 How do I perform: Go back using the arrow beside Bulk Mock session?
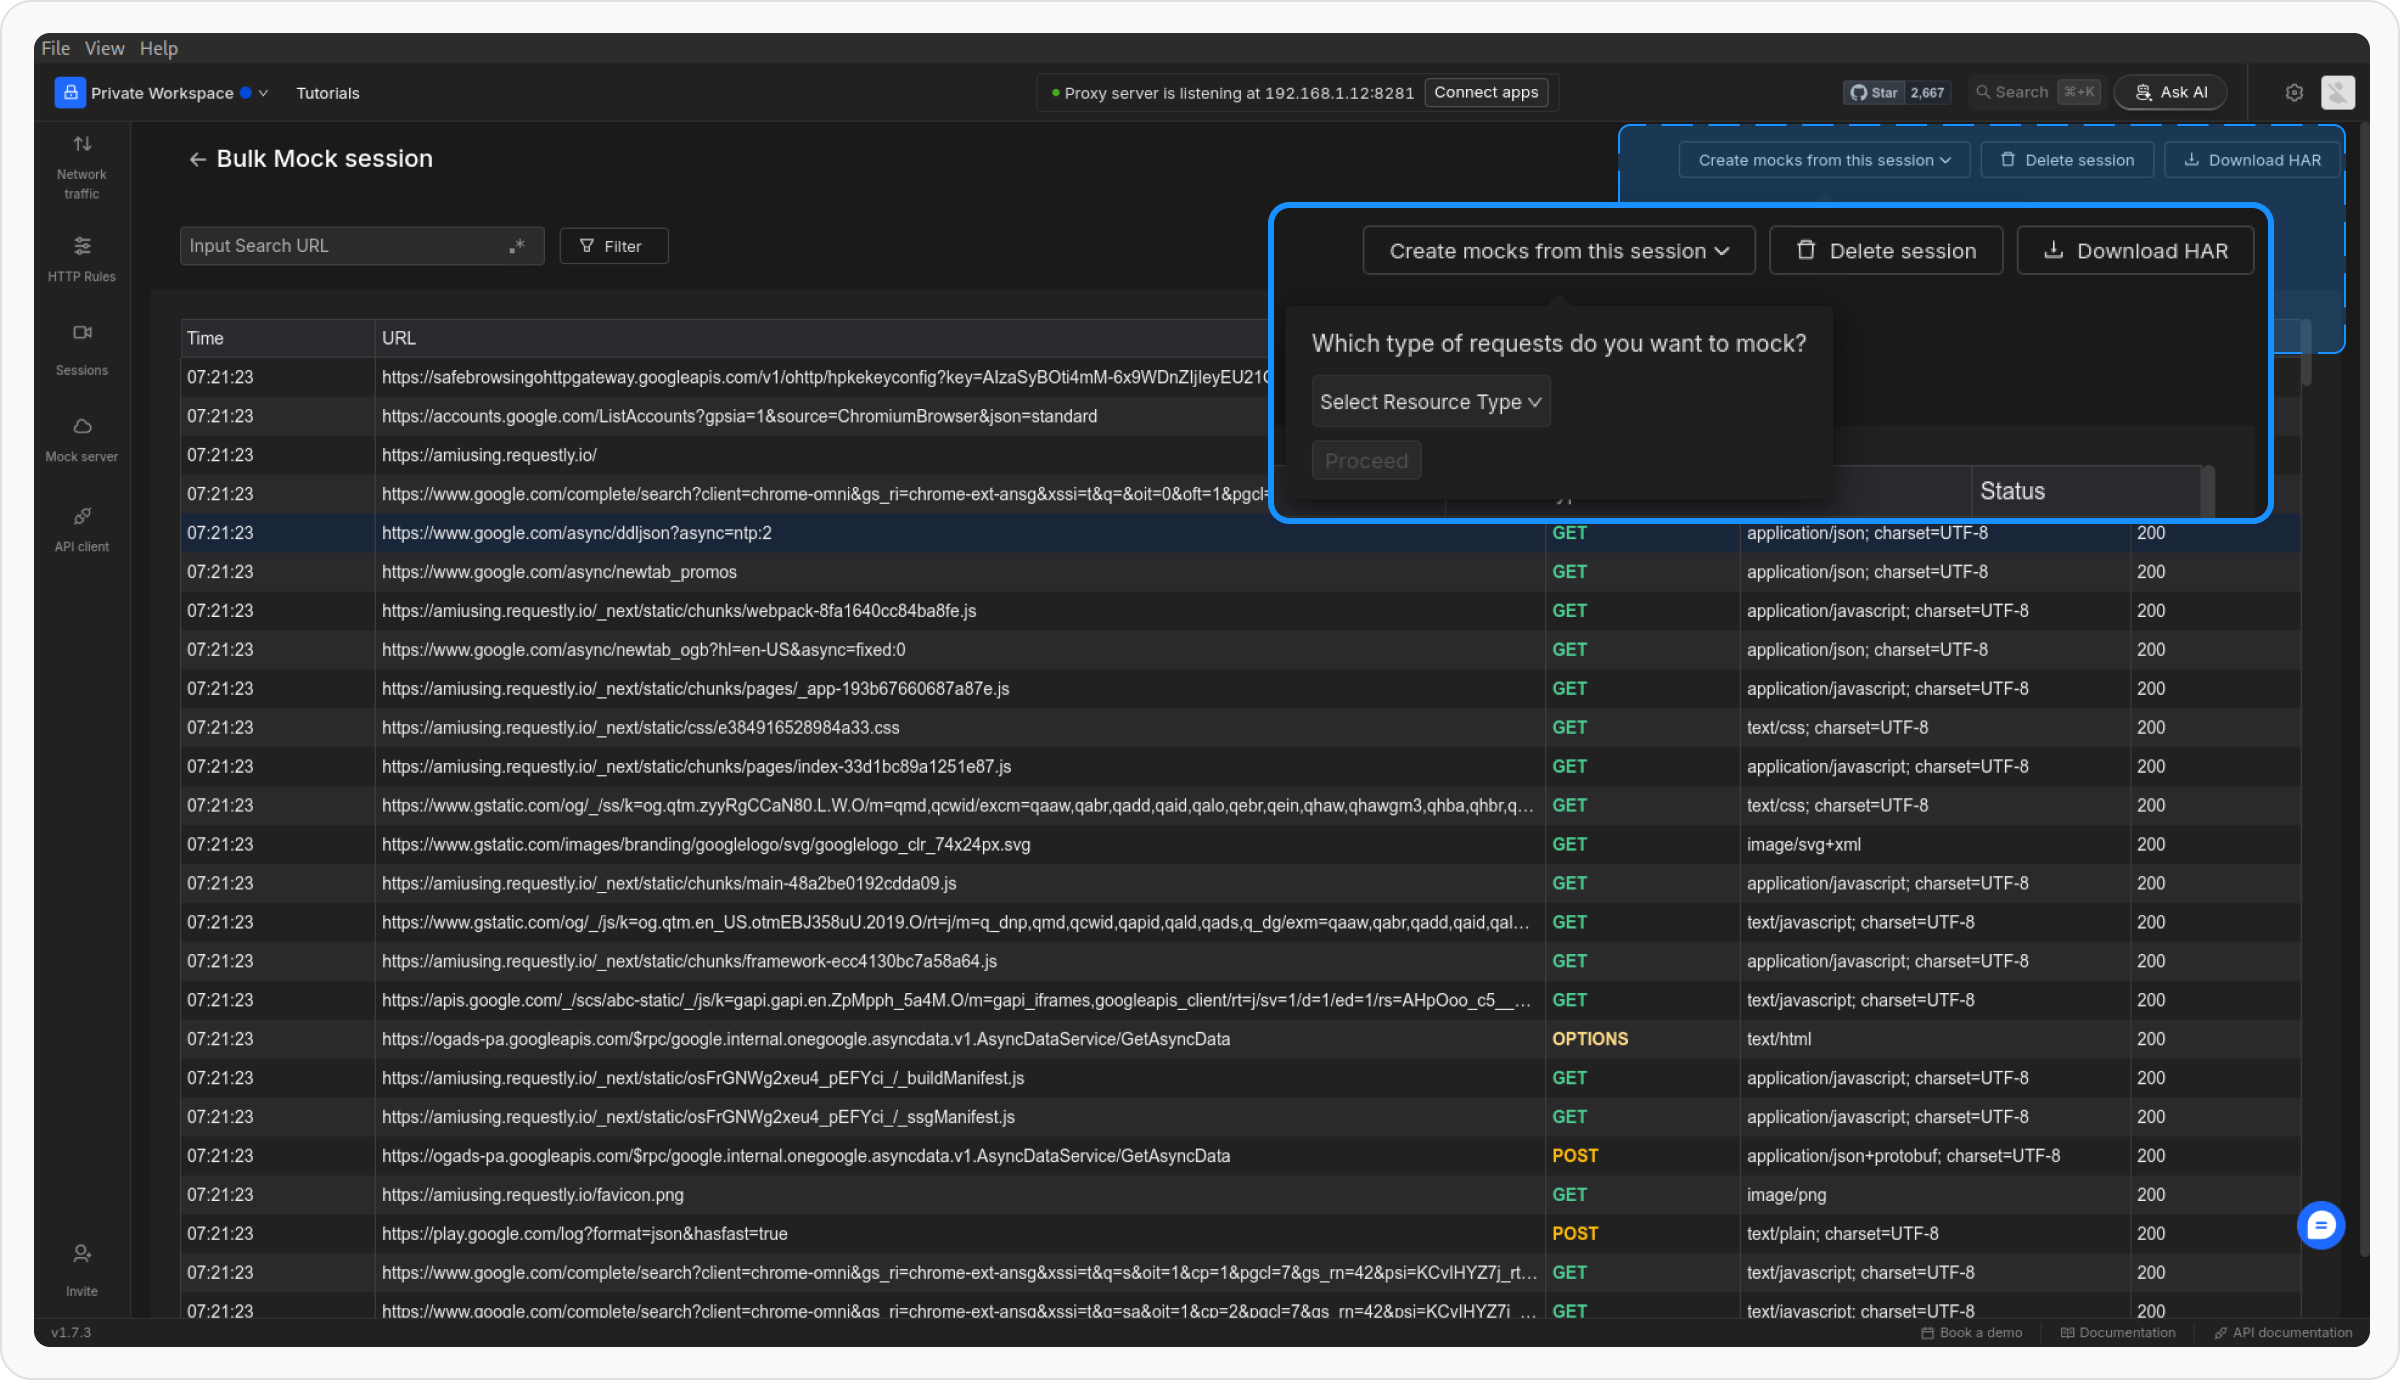(197, 160)
